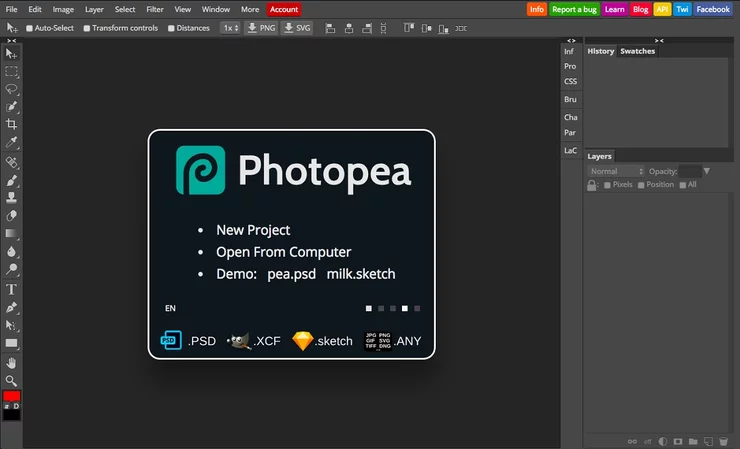740x449 pixels.
Task: Click New Project link
Action: [x=253, y=230]
